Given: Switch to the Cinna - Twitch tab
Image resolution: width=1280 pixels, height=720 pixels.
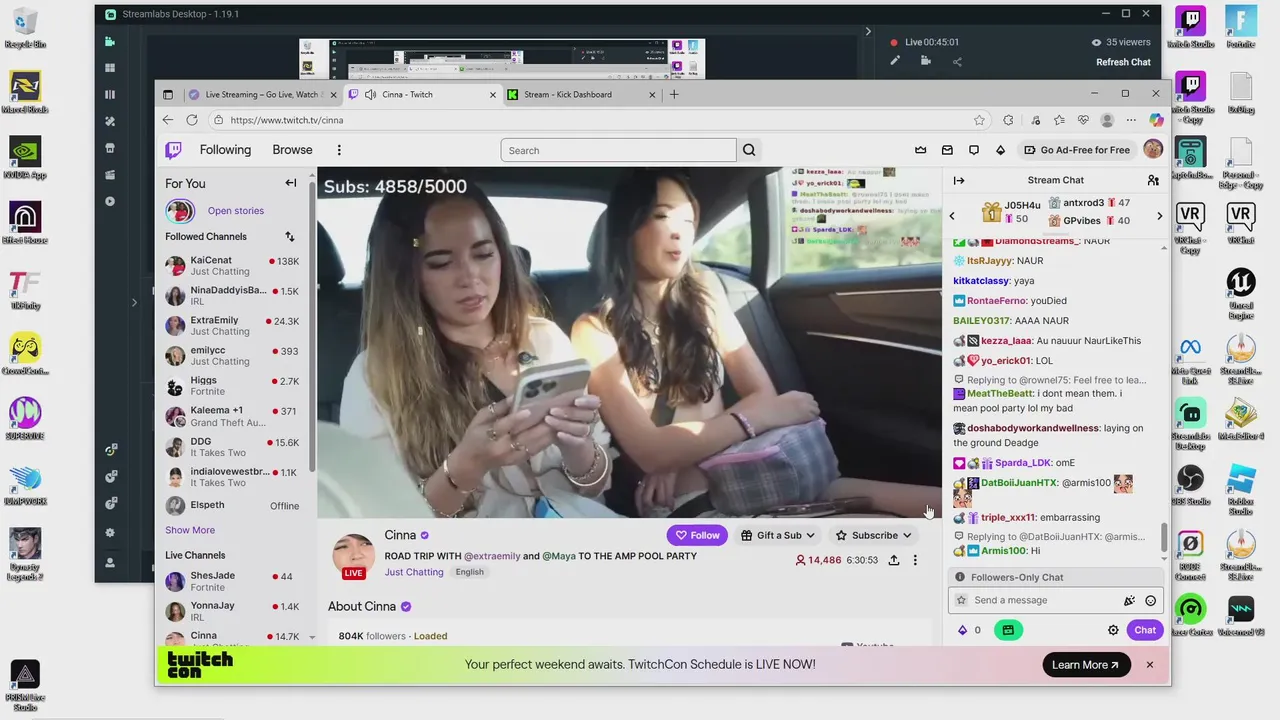Looking at the screenshot, I should click(422, 94).
